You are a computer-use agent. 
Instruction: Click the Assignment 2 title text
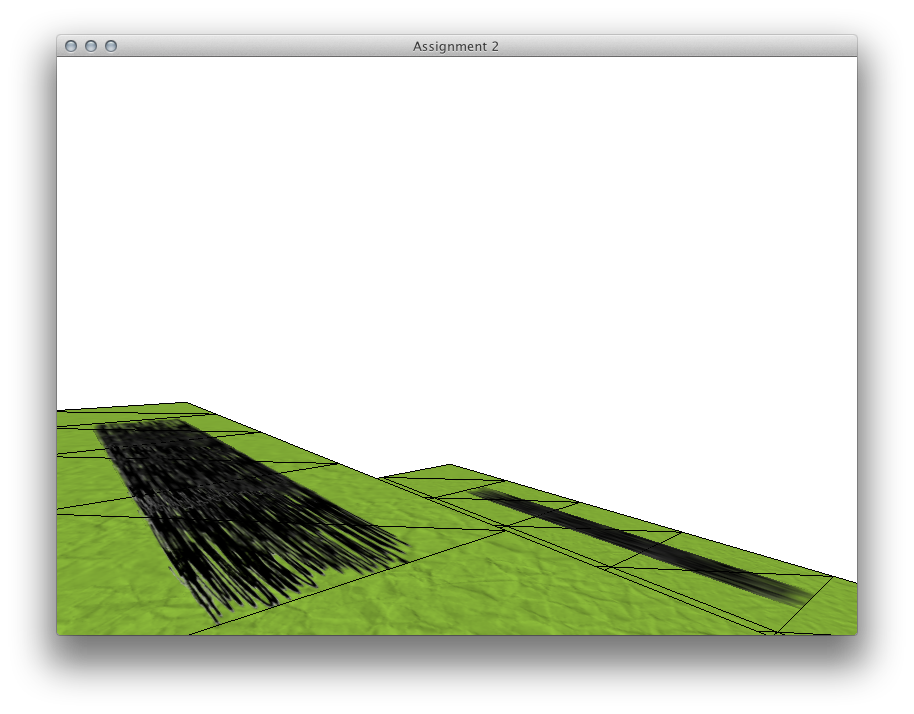pos(456,47)
